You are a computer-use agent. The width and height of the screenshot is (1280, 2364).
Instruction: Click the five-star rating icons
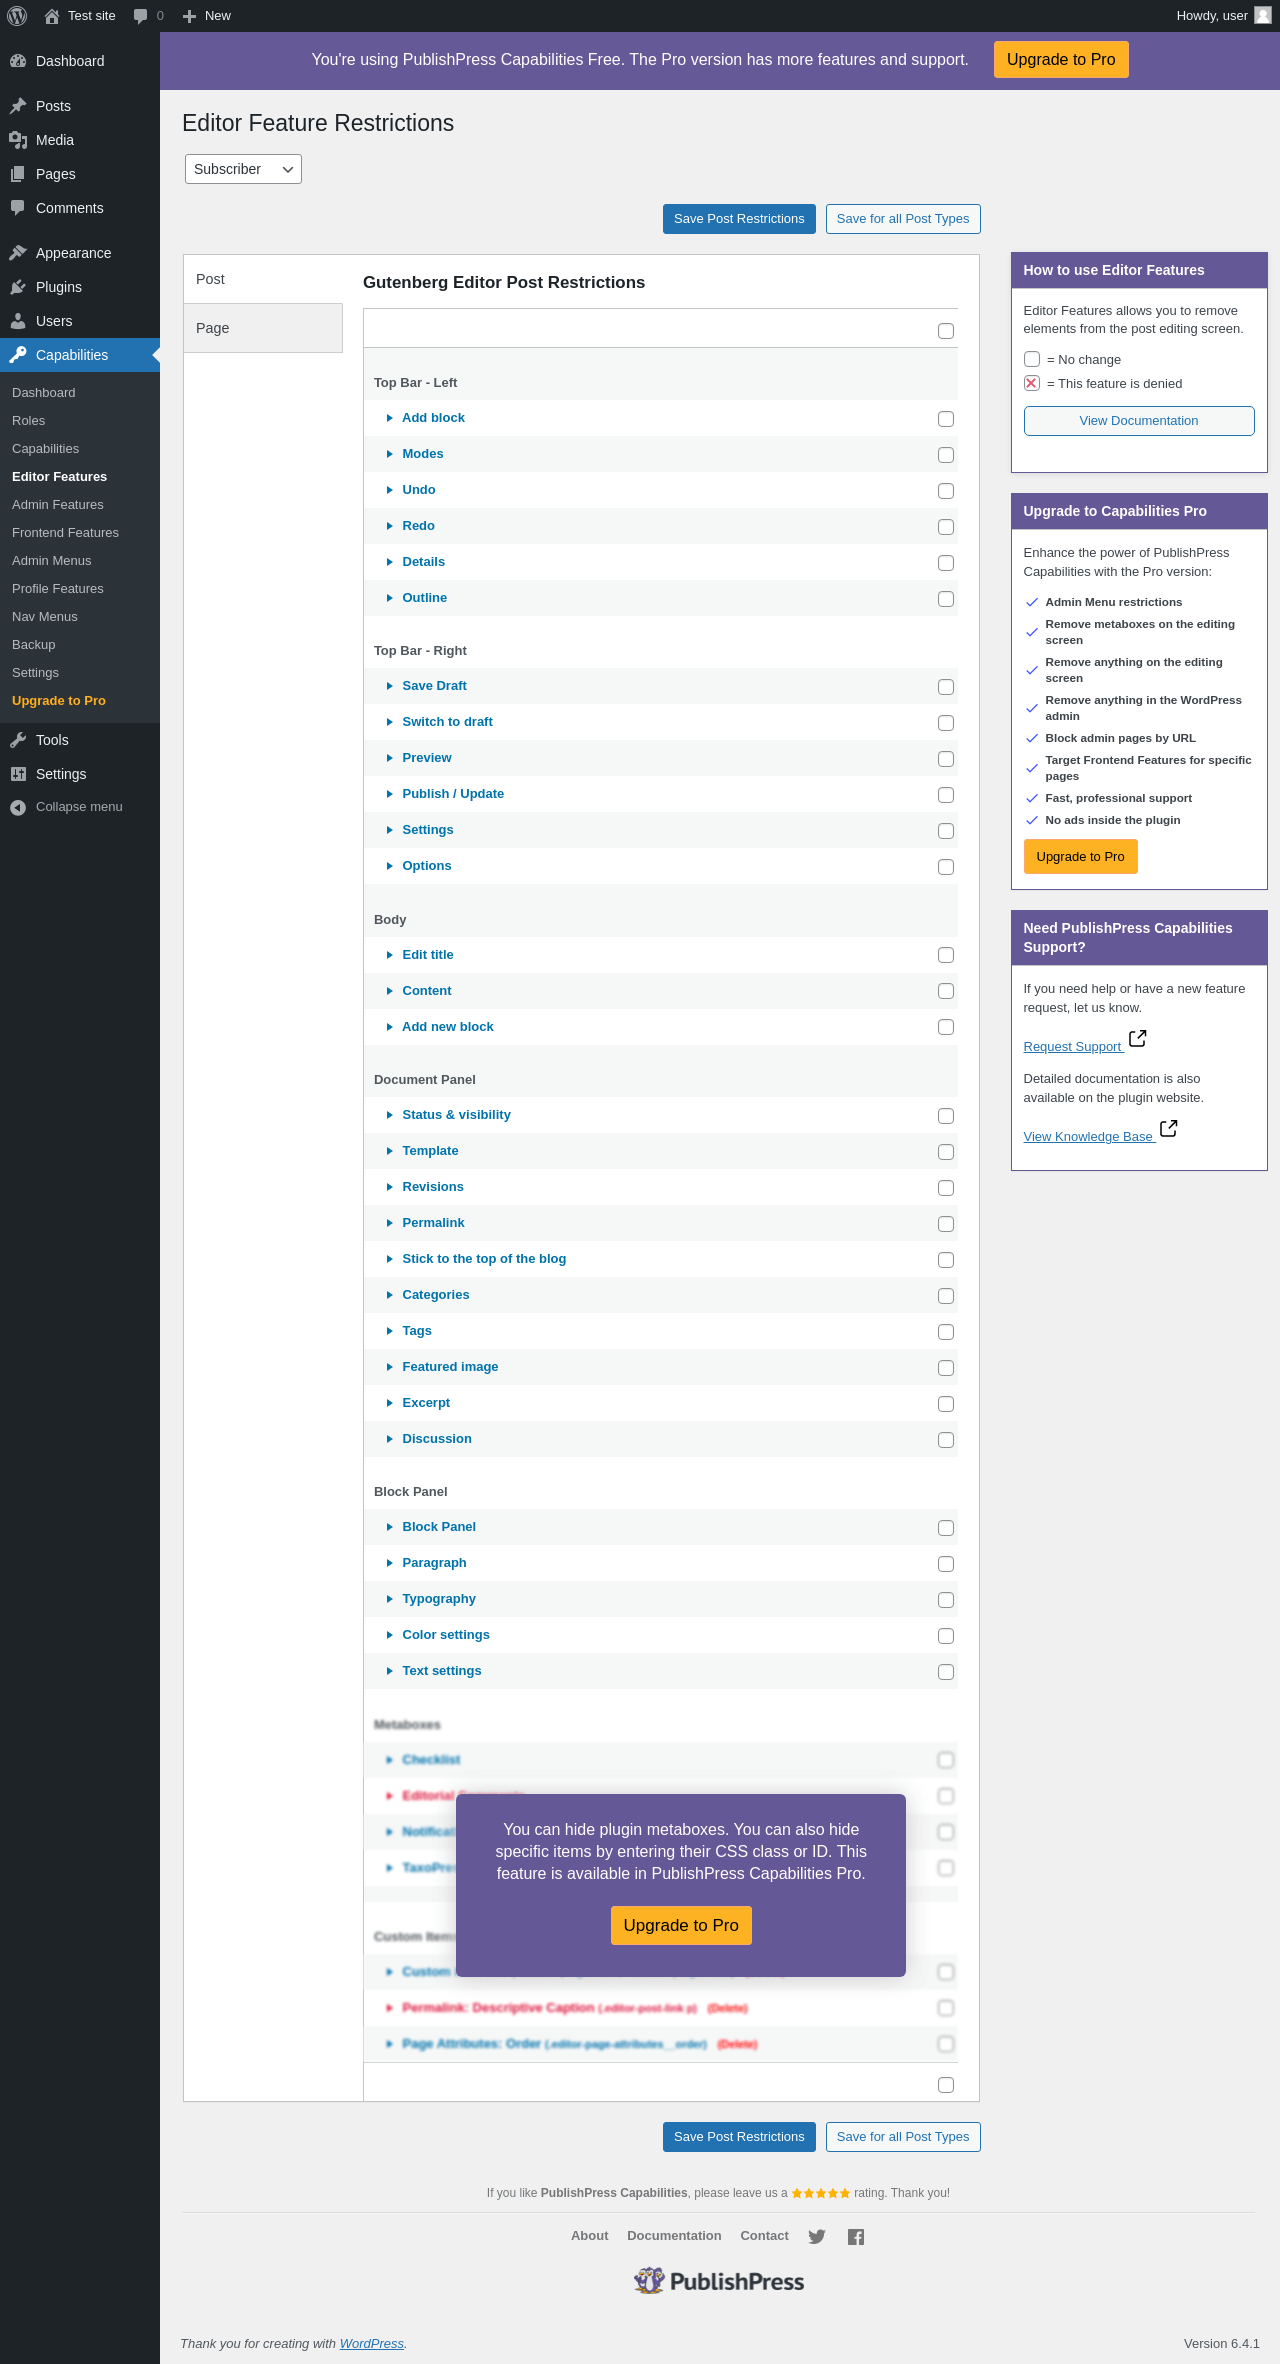(821, 2193)
